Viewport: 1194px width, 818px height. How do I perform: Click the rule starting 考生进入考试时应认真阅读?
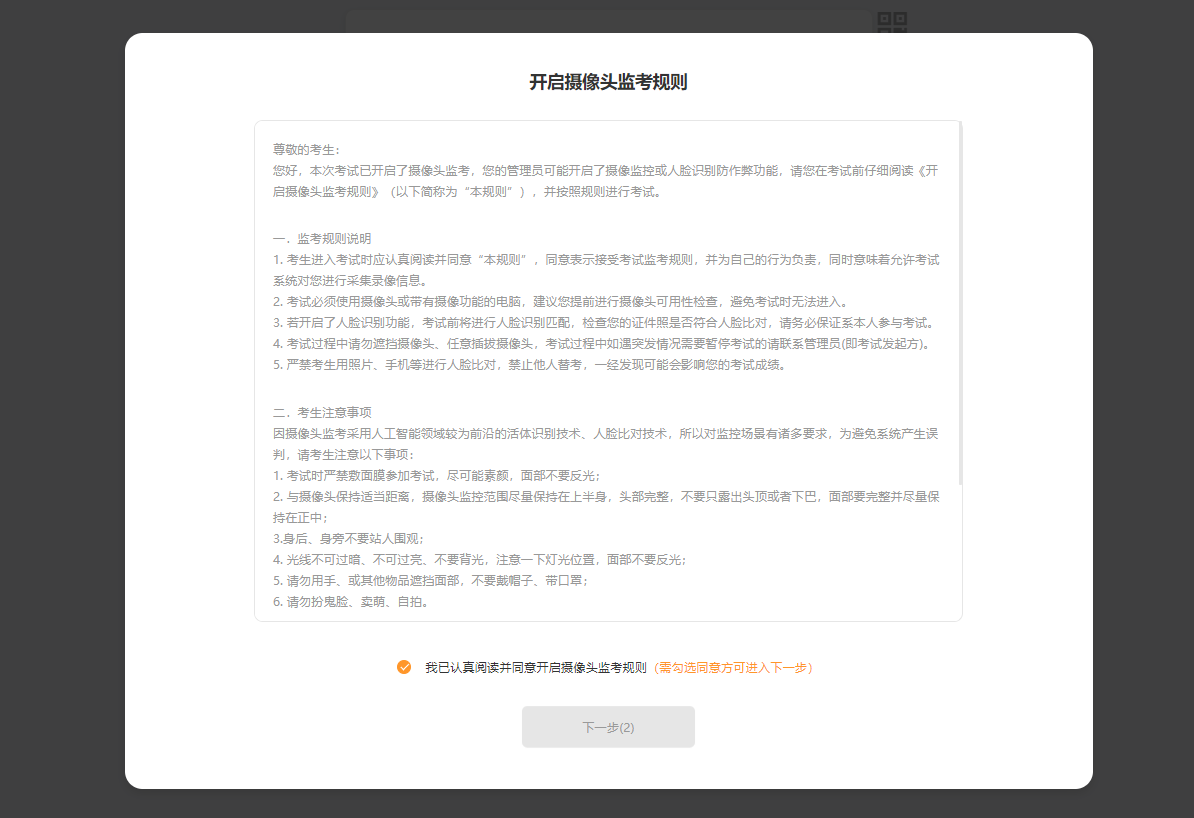(x=606, y=260)
